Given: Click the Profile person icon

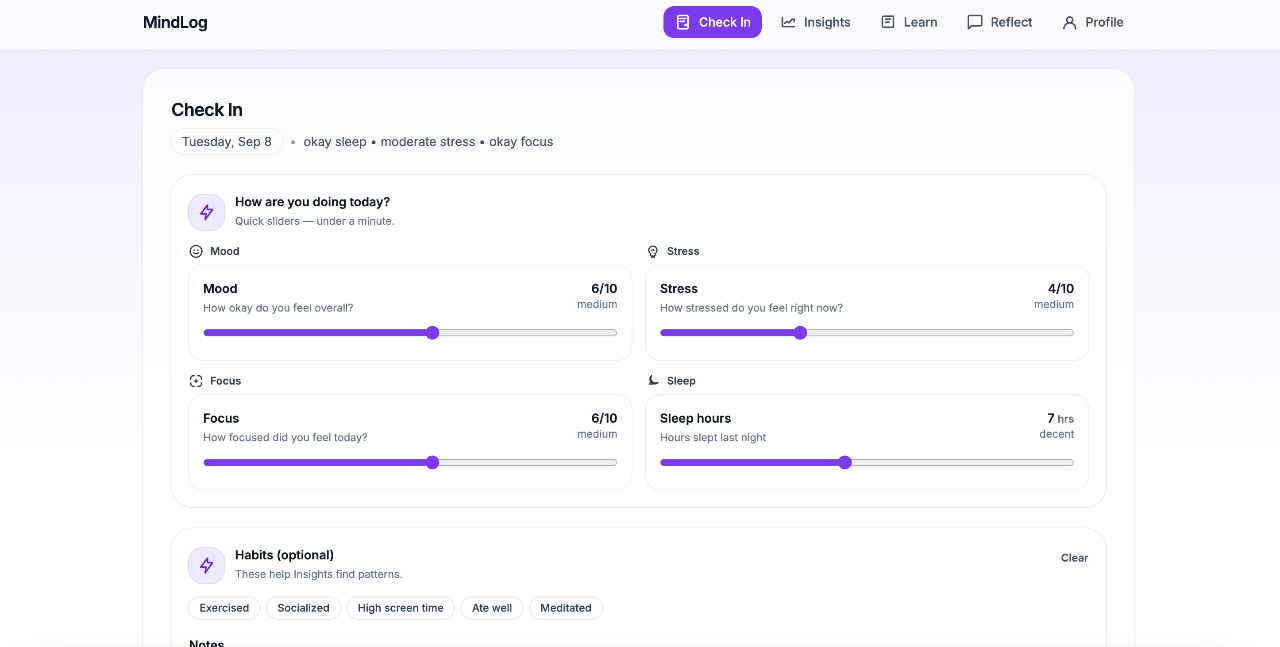Looking at the screenshot, I should coord(1070,22).
